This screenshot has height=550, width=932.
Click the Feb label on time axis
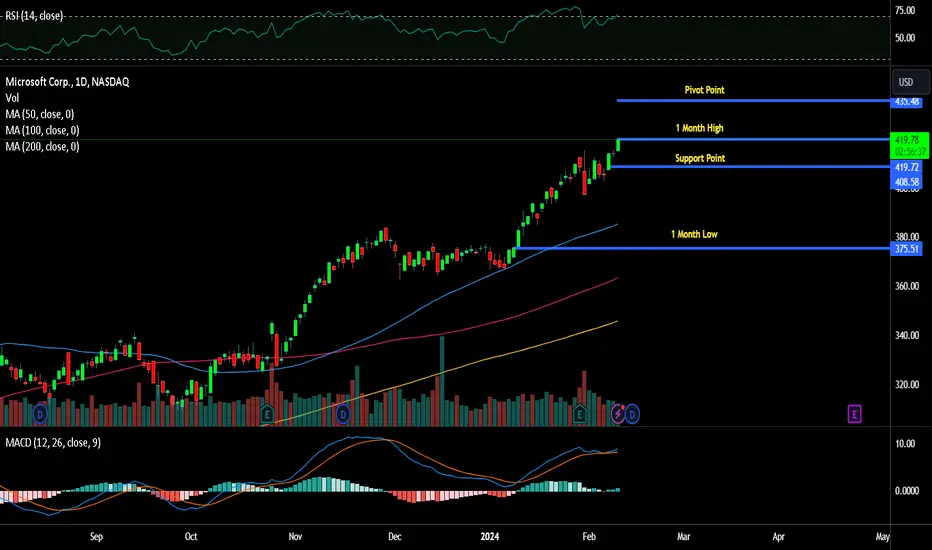589,536
